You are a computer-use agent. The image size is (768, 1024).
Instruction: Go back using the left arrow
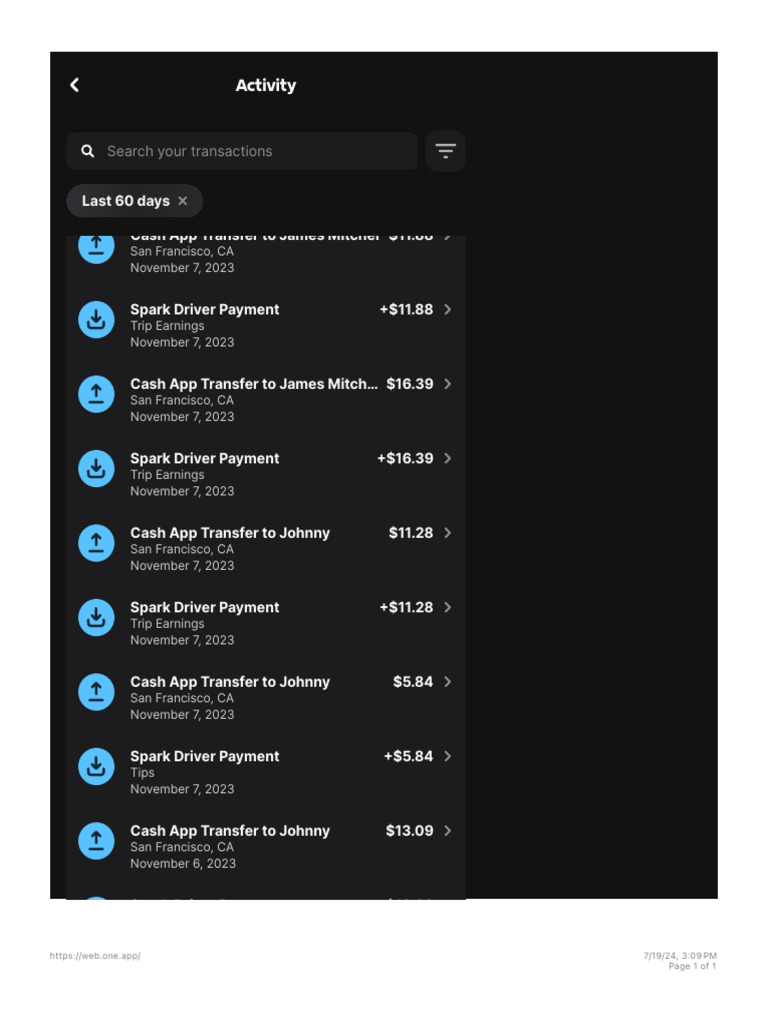coord(74,85)
